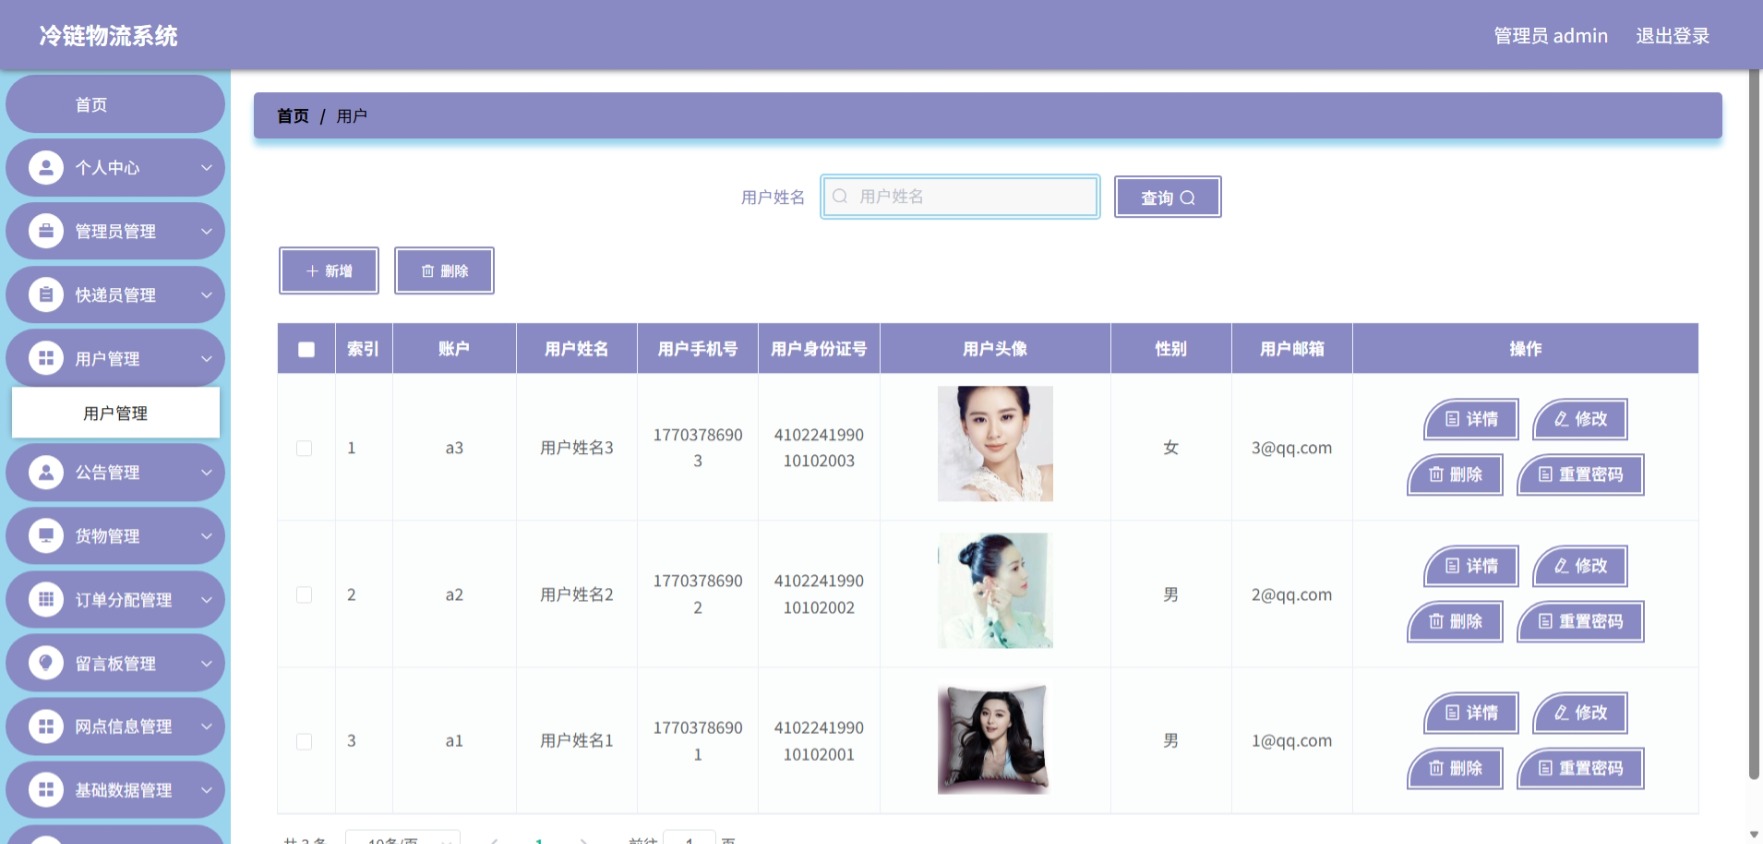Click the 管理员管理 briefcase icon
Image resolution: width=1763 pixels, height=844 pixels.
click(46, 231)
